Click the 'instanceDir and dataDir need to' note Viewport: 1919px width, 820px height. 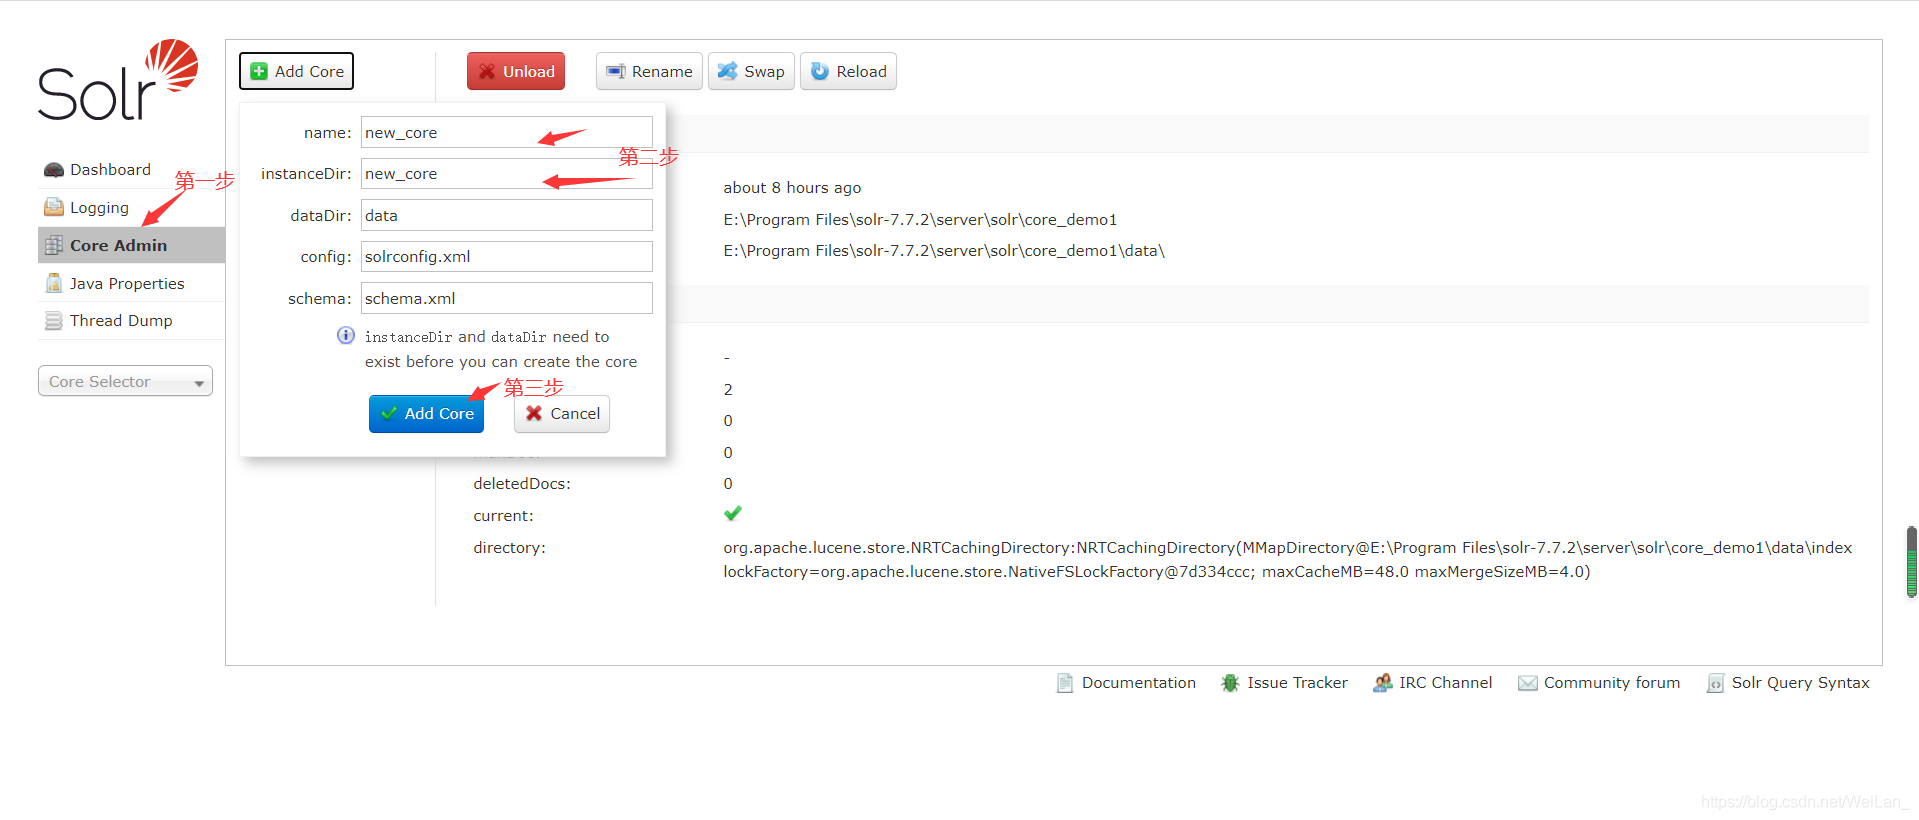click(487, 337)
